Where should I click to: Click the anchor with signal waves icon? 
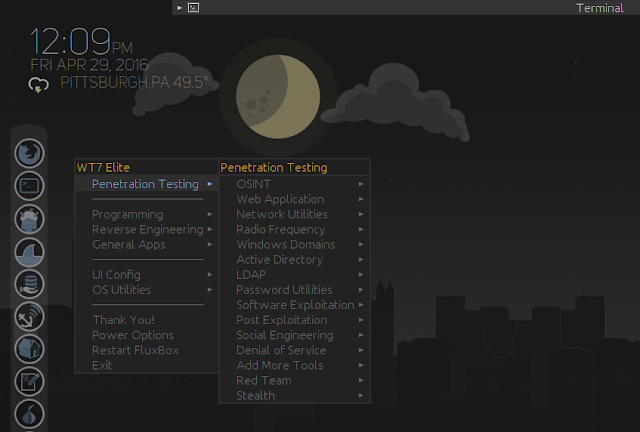click(x=29, y=316)
